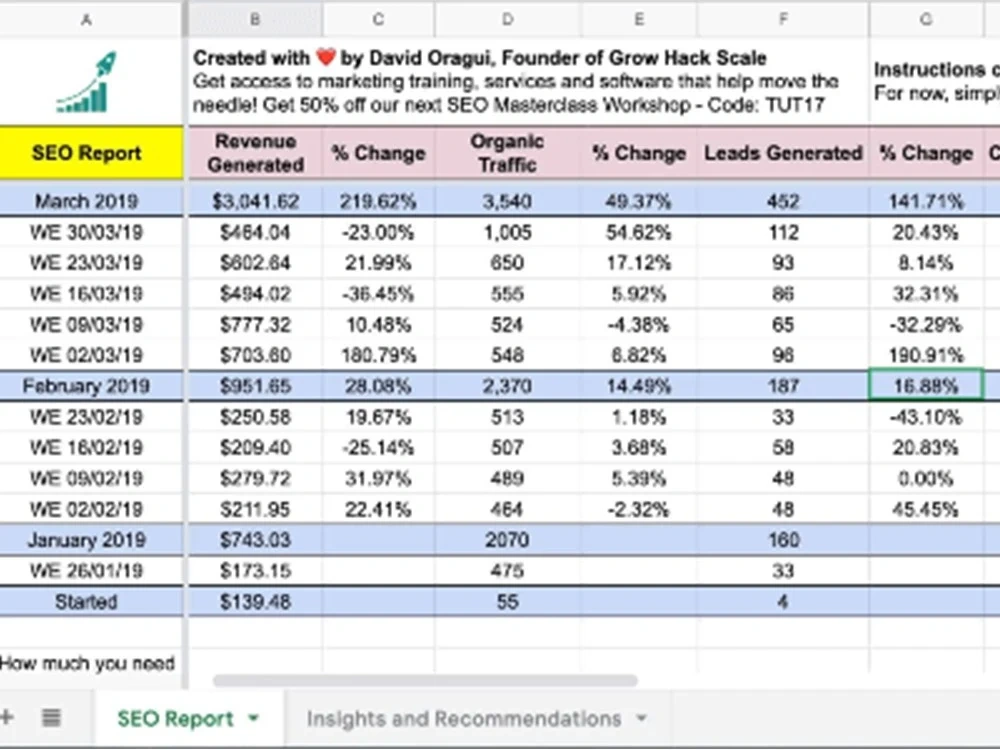Select the -23.00% change cell
The image size is (1000, 750).
[378, 232]
